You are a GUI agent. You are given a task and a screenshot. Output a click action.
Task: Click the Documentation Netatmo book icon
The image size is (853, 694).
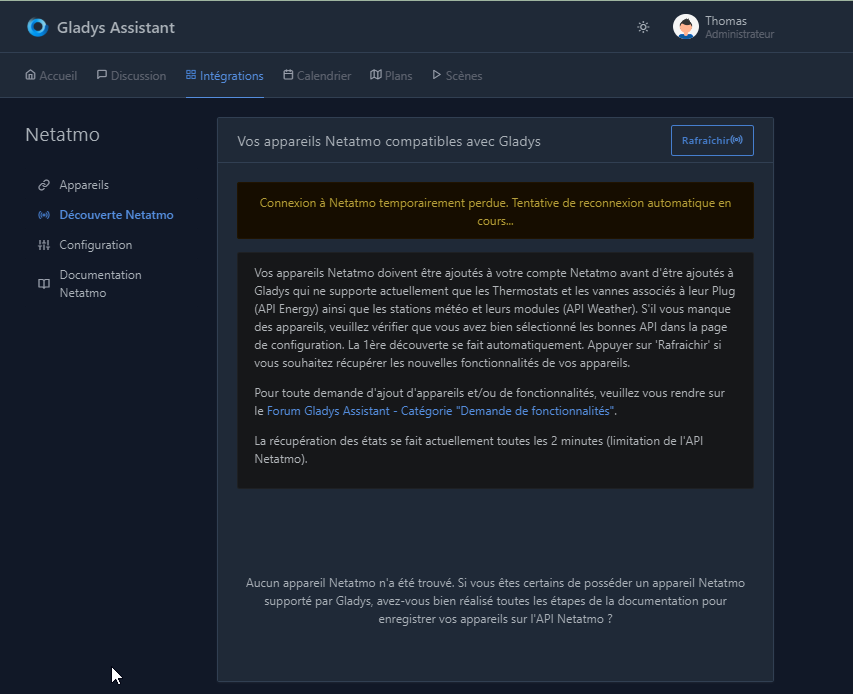click(x=44, y=284)
